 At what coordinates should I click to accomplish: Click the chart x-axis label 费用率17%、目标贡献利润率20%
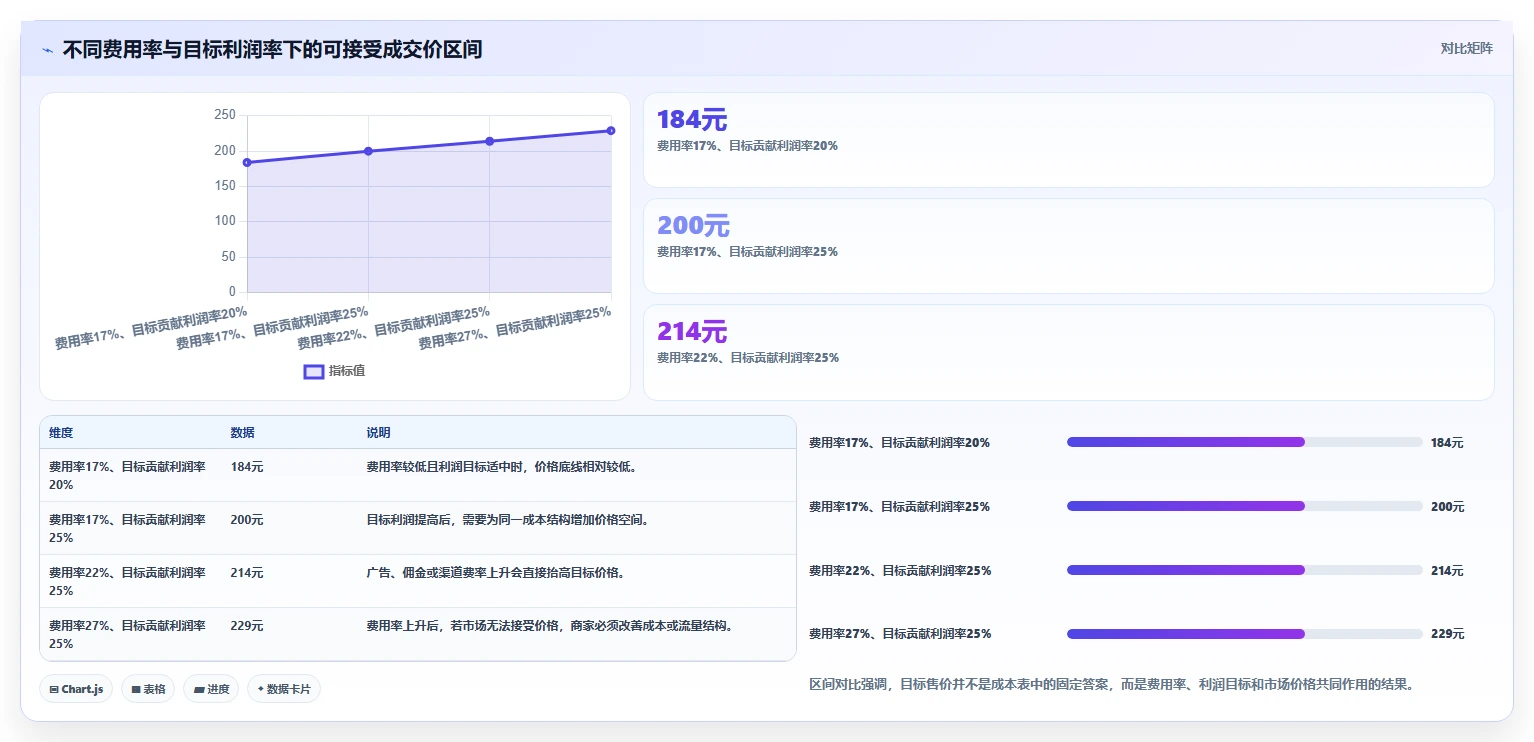tap(151, 327)
